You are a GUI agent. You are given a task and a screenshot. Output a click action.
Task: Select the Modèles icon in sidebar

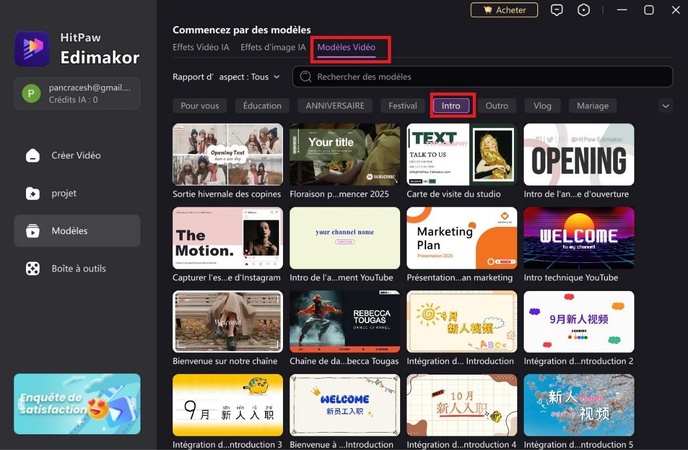pyautogui.click(x=32, y=231)
